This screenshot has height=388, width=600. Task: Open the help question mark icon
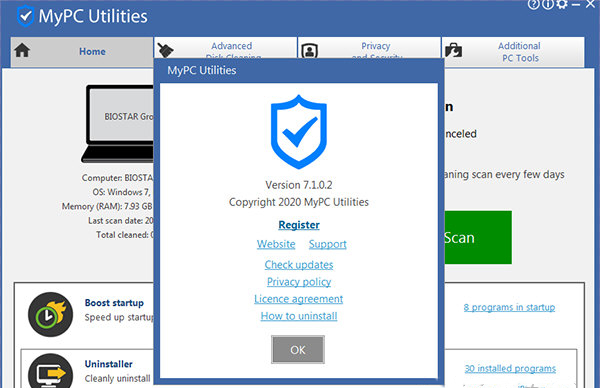tap(533, 4)
